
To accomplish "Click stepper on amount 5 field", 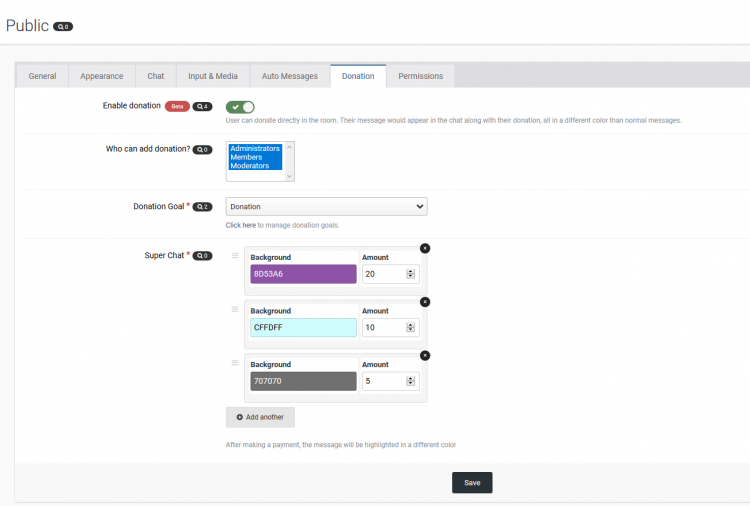I will [410, 381].
